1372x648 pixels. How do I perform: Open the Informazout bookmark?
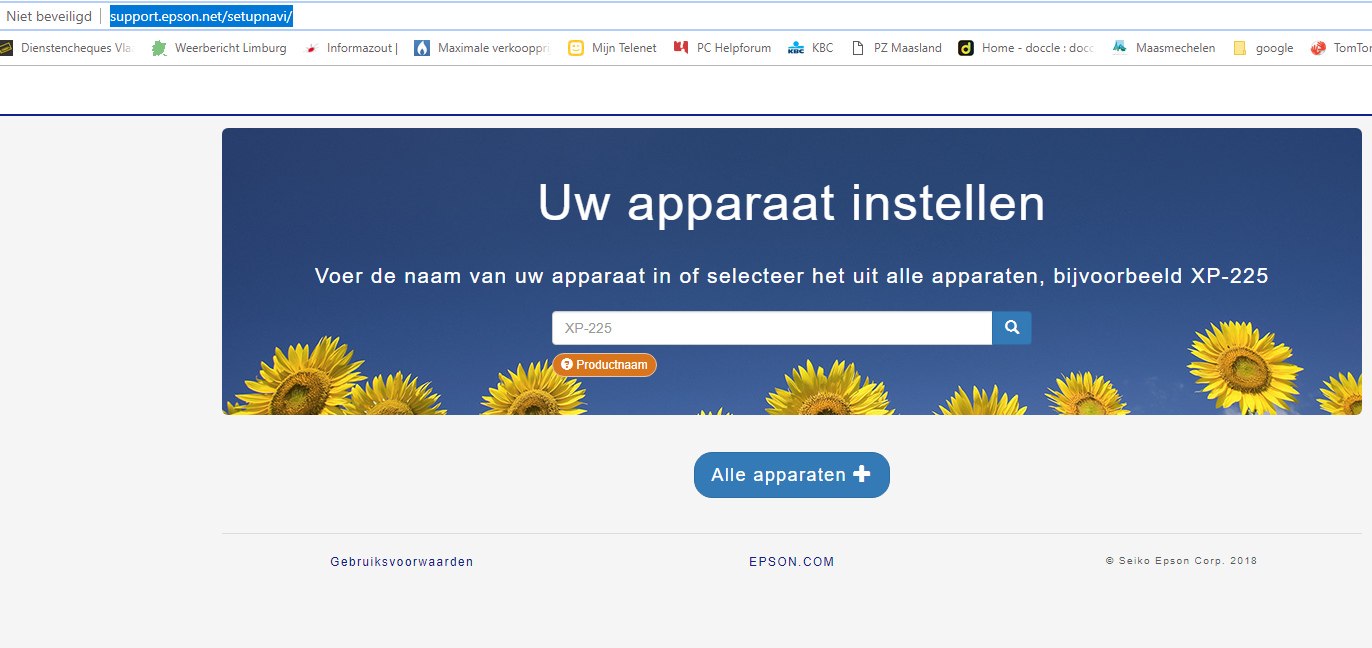tap(351, 48)
